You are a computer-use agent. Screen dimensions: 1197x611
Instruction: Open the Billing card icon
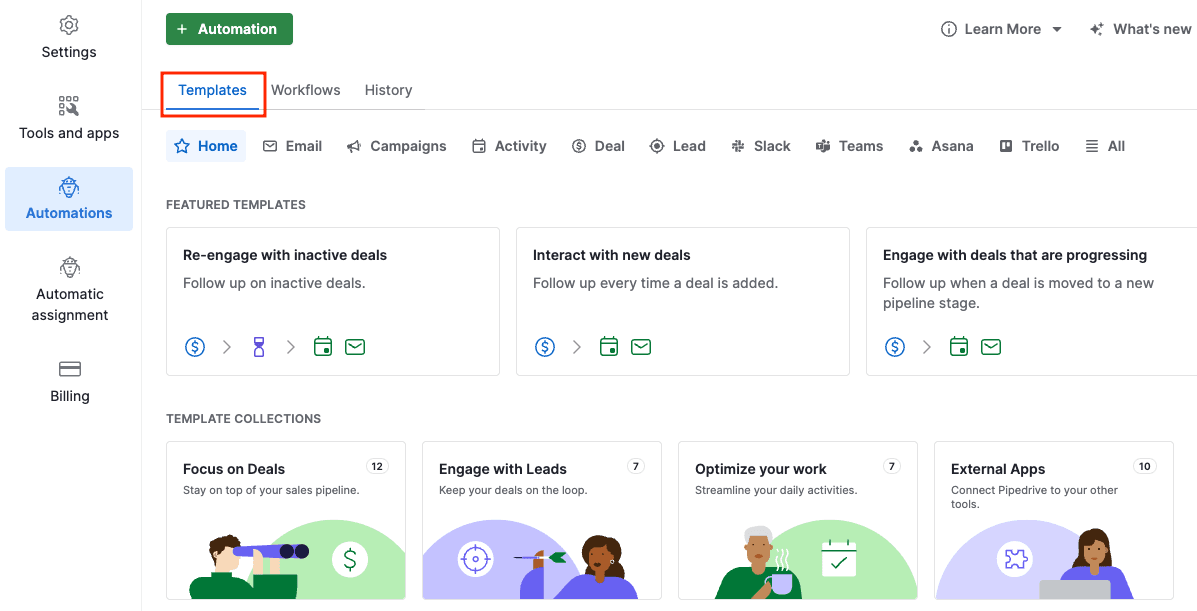[x=68, y=369]
